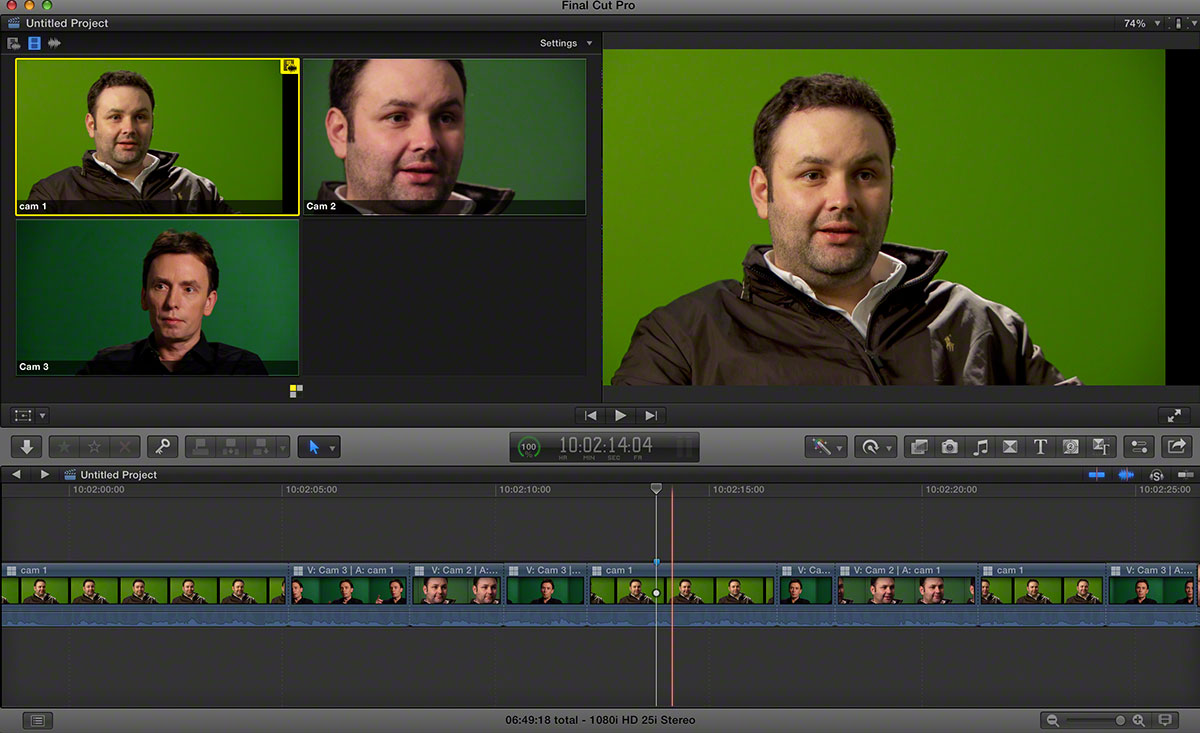The image size is (1200, 733).
Task: Toggle audio skimming waveform button
Action: coord(1127,474)
